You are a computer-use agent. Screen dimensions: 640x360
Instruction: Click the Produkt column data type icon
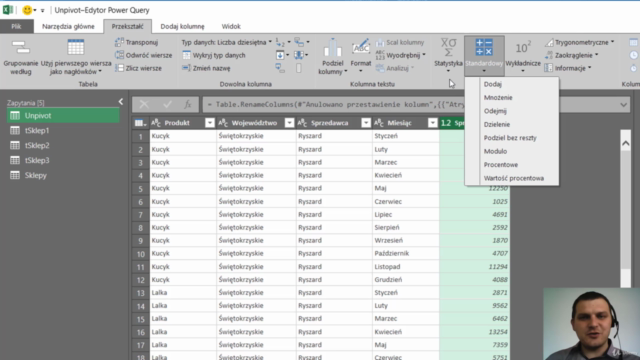click(156, 123)
